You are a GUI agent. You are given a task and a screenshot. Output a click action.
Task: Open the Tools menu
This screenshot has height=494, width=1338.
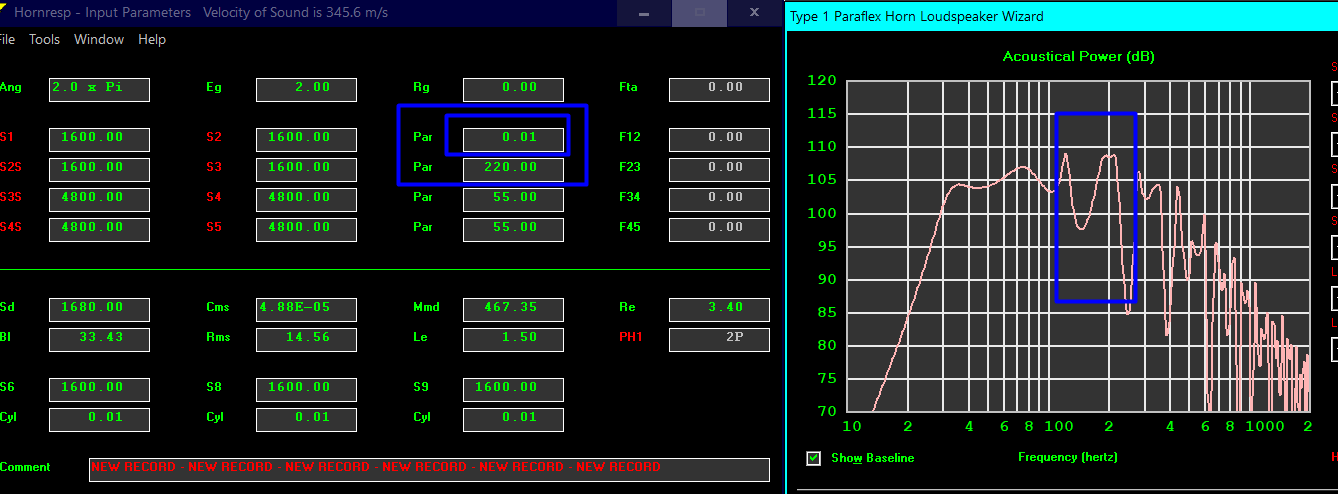click(44, 40)
